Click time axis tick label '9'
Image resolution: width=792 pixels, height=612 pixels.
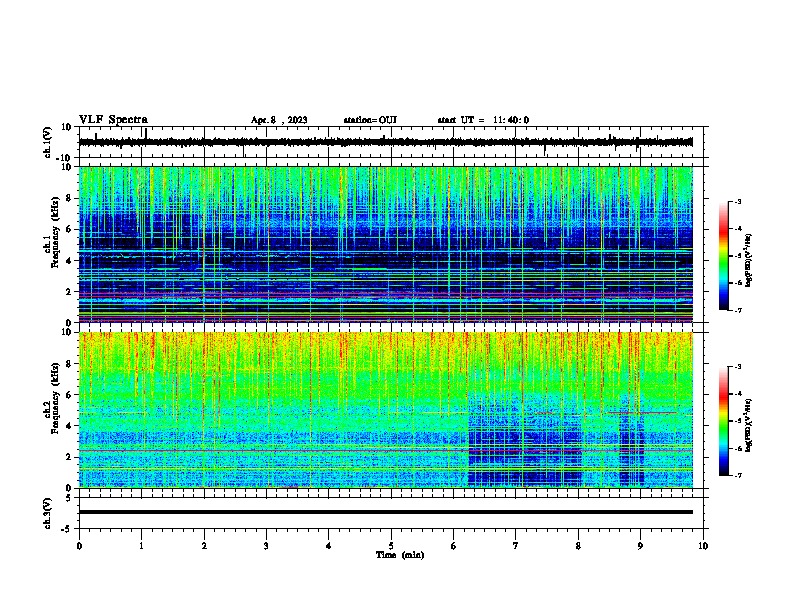coord(640,546)
